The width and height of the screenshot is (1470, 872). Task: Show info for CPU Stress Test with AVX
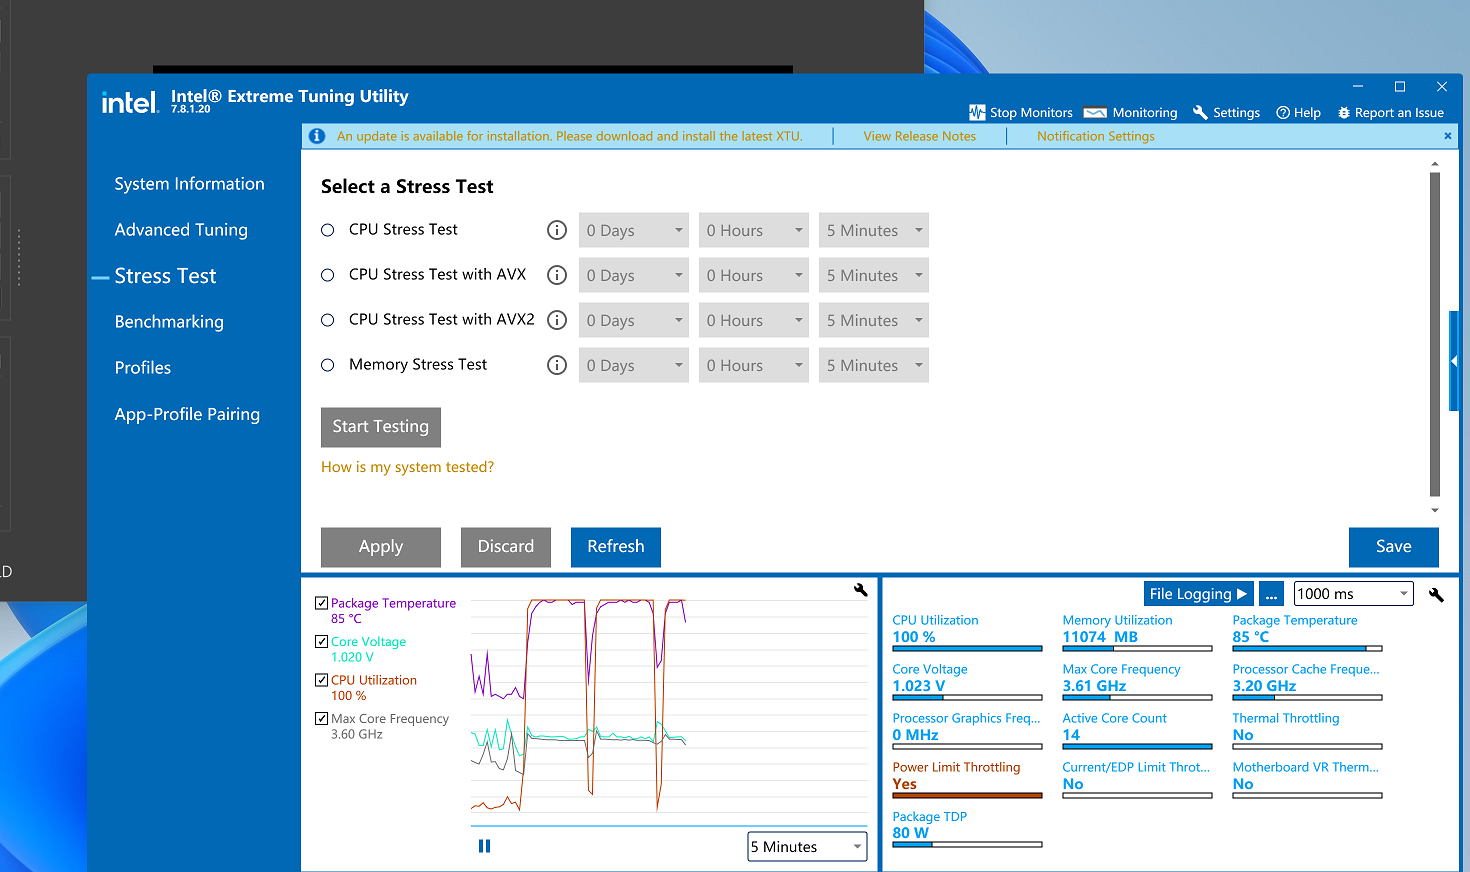(557, 275)
